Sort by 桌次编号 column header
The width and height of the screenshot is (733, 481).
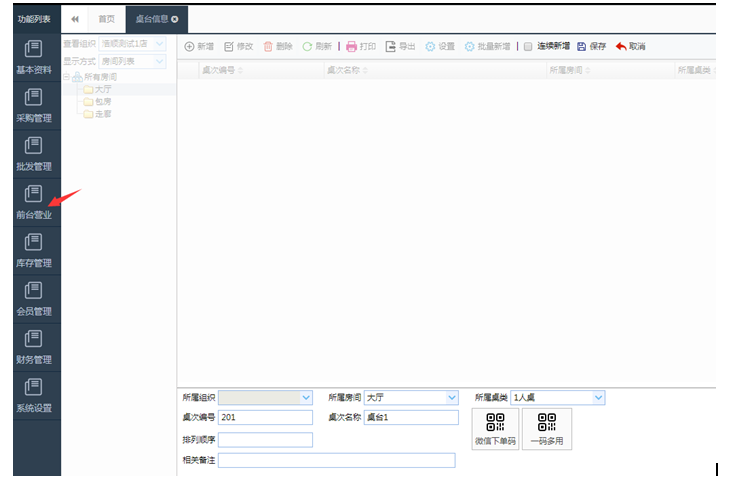click(x=222, y=70)
